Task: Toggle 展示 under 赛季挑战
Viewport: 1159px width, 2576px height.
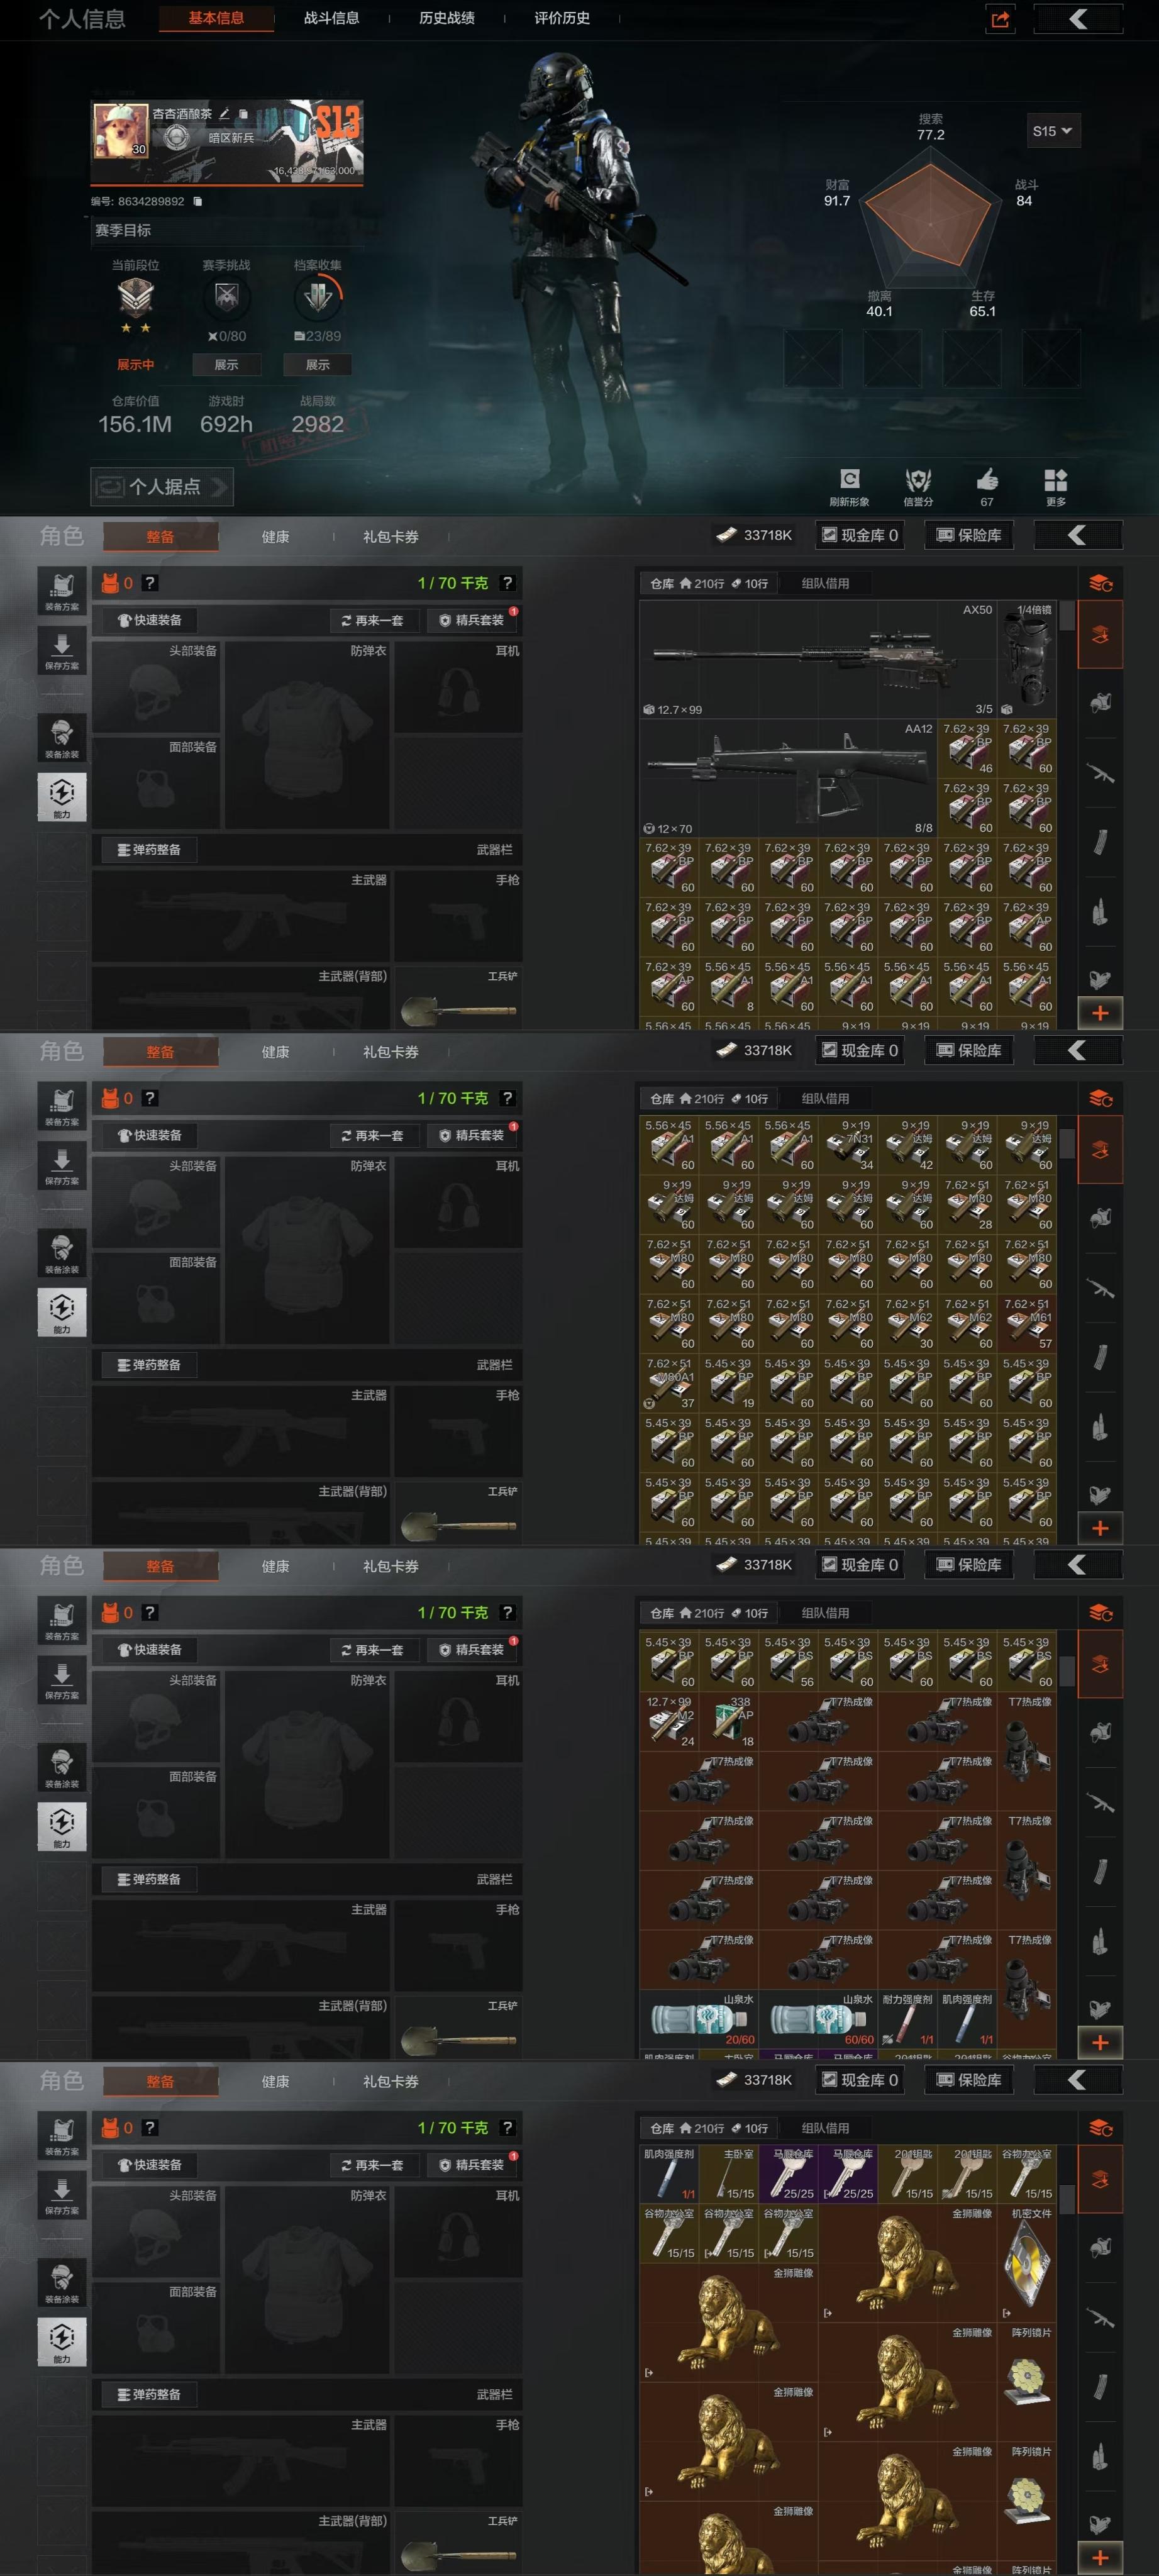Action: click(226, 365)
